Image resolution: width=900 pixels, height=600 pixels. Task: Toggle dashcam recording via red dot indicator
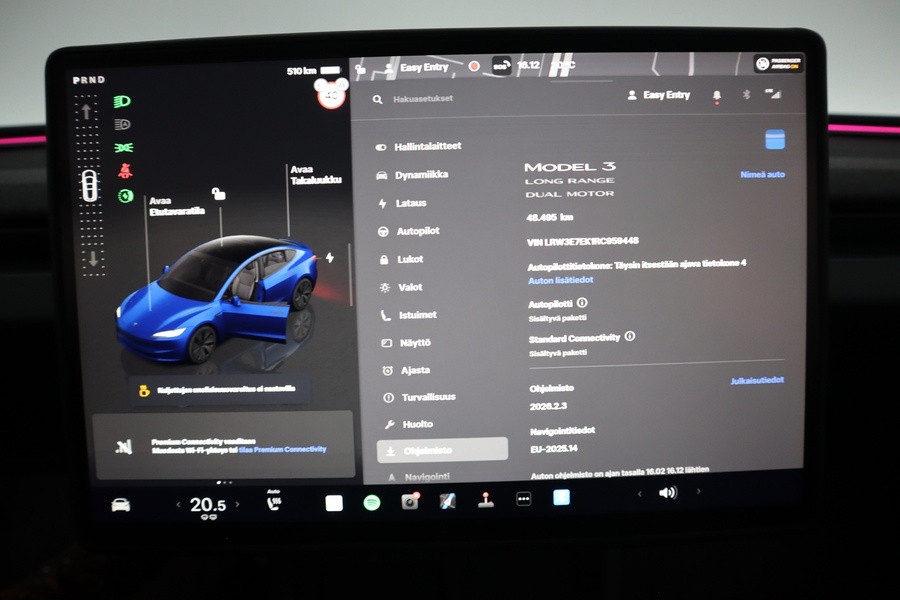point(474,64)
